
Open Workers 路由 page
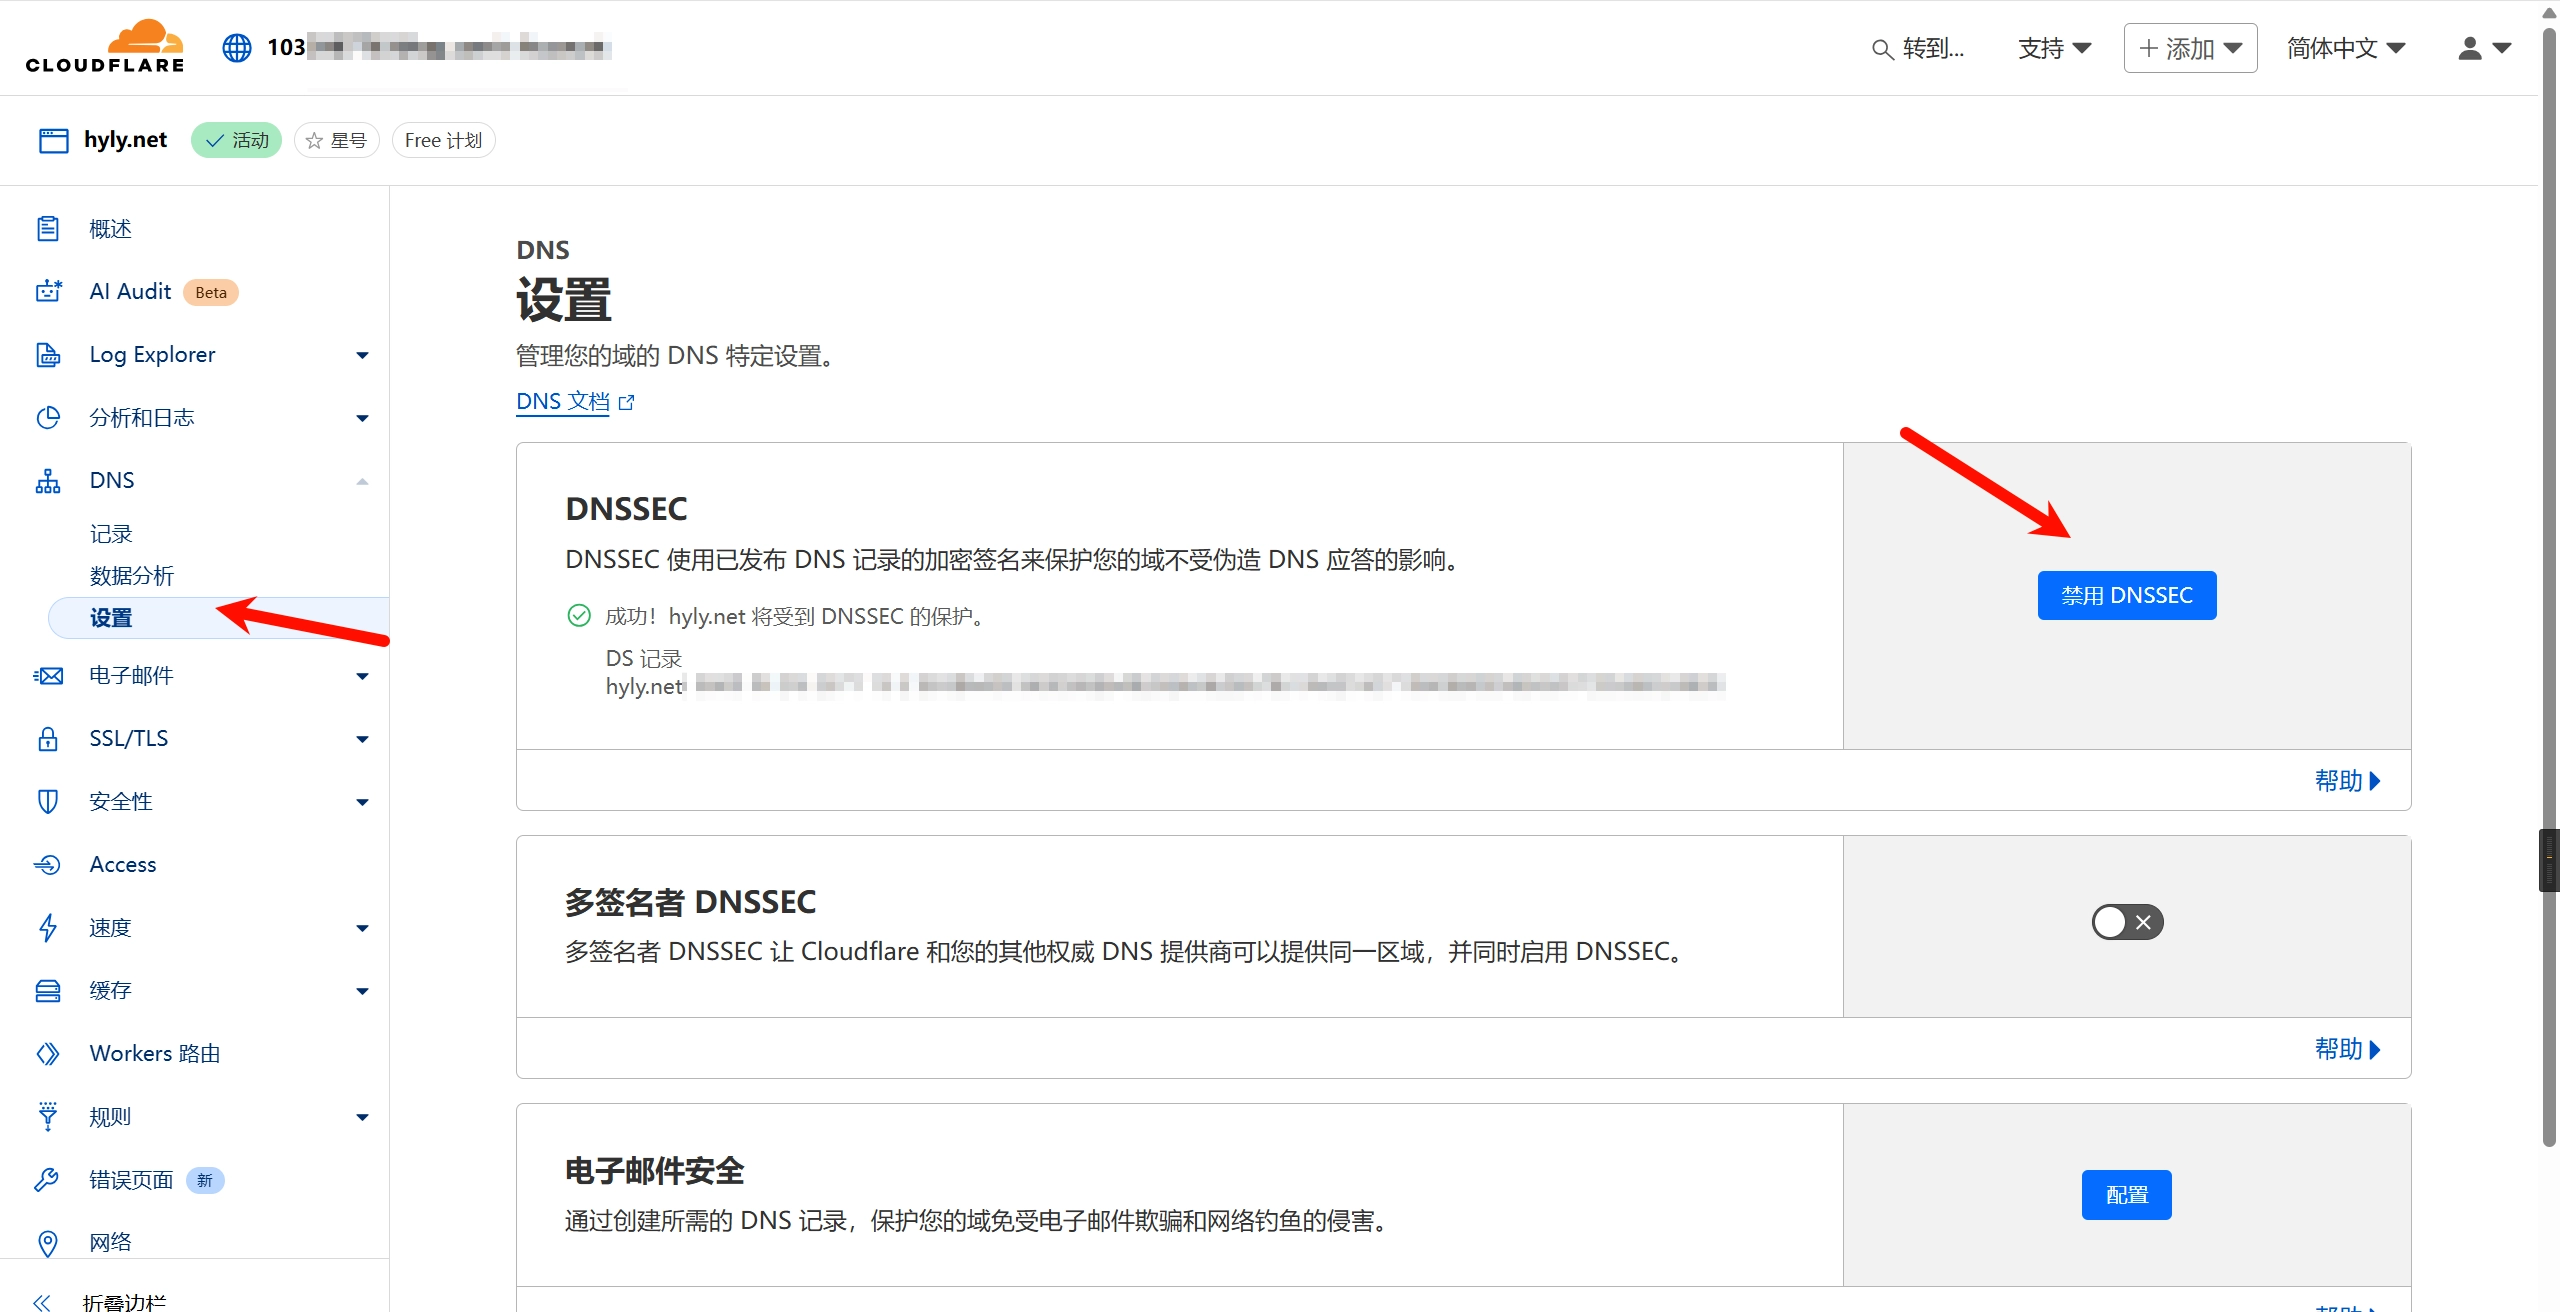coord(155,1053)
